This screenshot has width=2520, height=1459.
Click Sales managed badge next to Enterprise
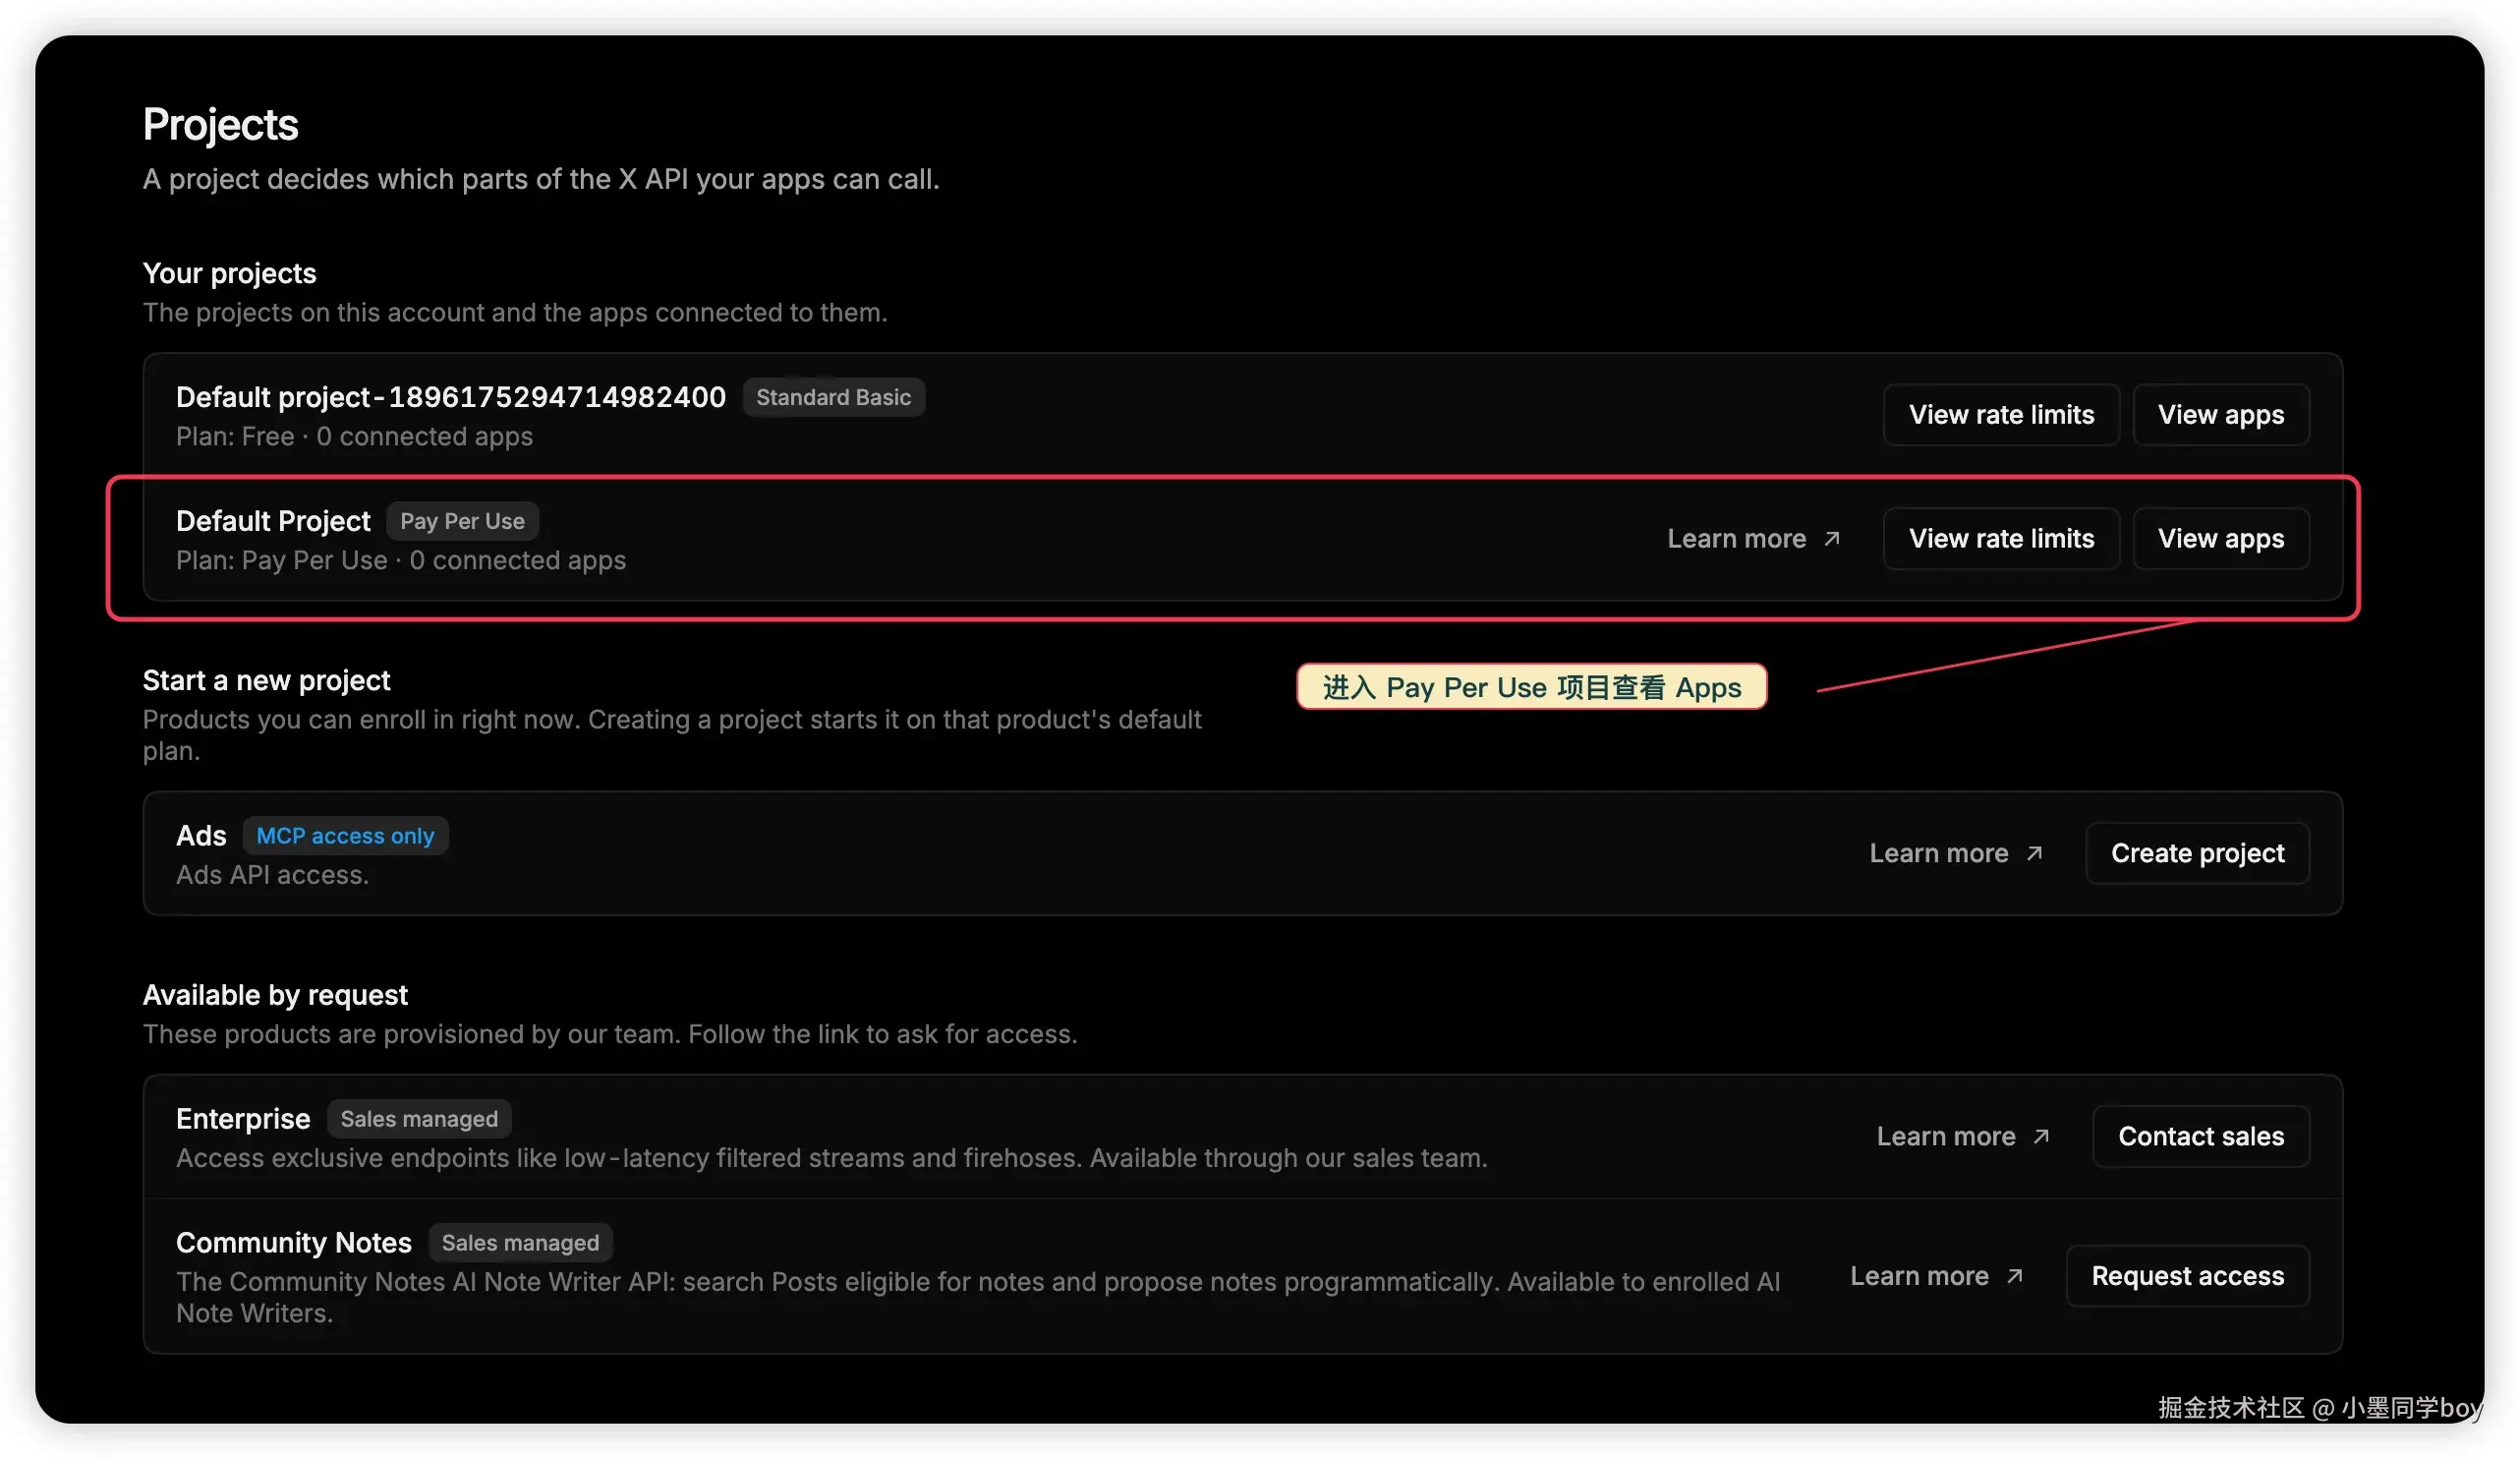(x=419, y=1119)
